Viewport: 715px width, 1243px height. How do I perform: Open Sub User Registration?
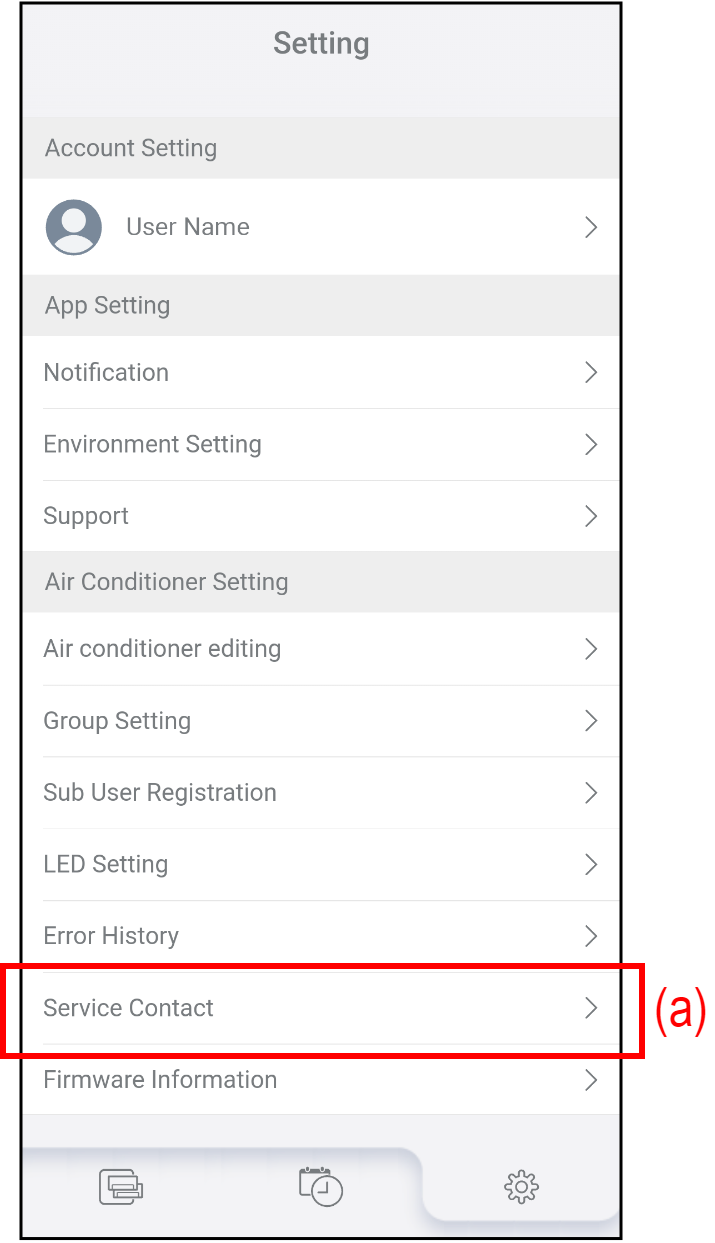(x=160, y=793)
